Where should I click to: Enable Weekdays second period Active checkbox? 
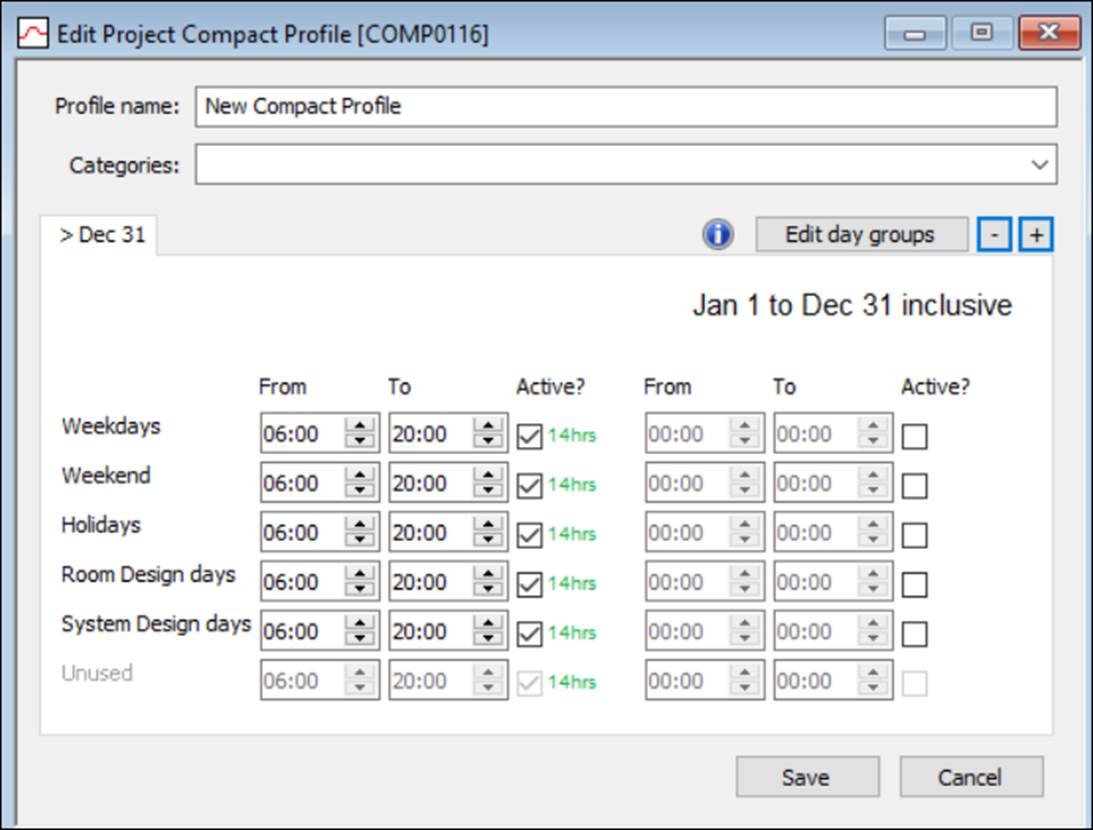(914, 437)
